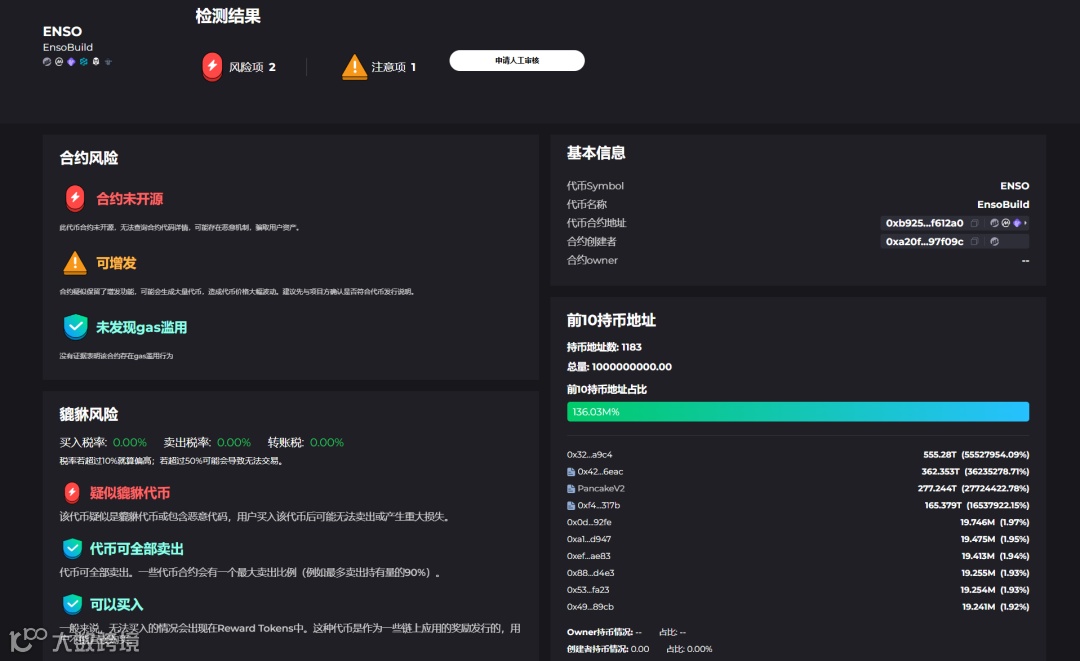The height and width of the screenshot is (661, 1080).
Task: Open white circle icon beside 0xb925...f612a0
Action: click(1006, 223)
